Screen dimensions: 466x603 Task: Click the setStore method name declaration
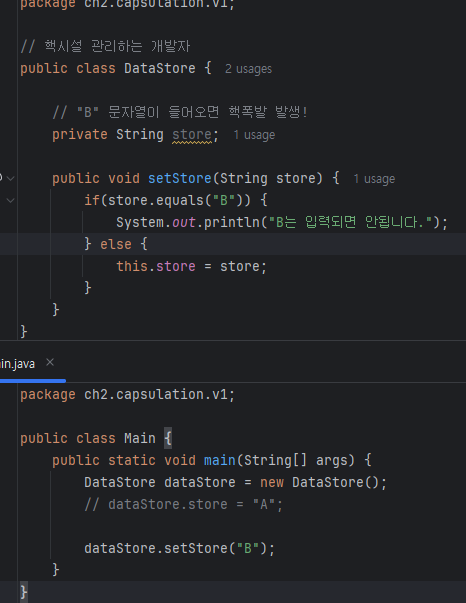180,178
